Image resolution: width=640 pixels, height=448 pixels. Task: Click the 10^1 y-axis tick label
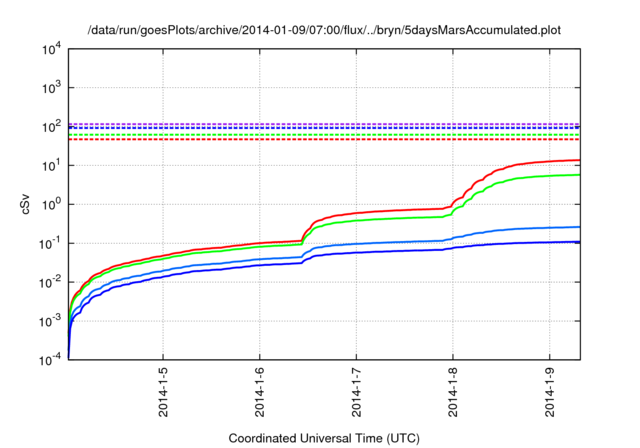(51, 165)
